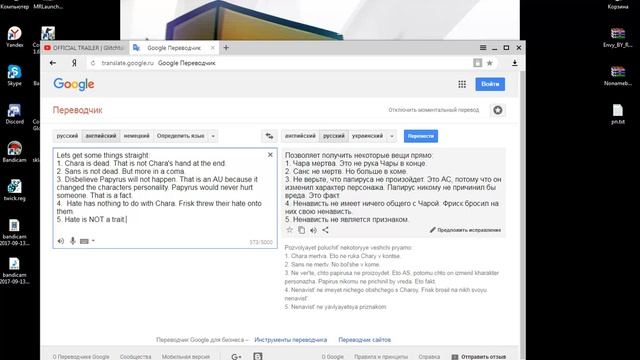This screenshot has width=640, height=360.
Task: Open a new browser tab
Action: 226,48
